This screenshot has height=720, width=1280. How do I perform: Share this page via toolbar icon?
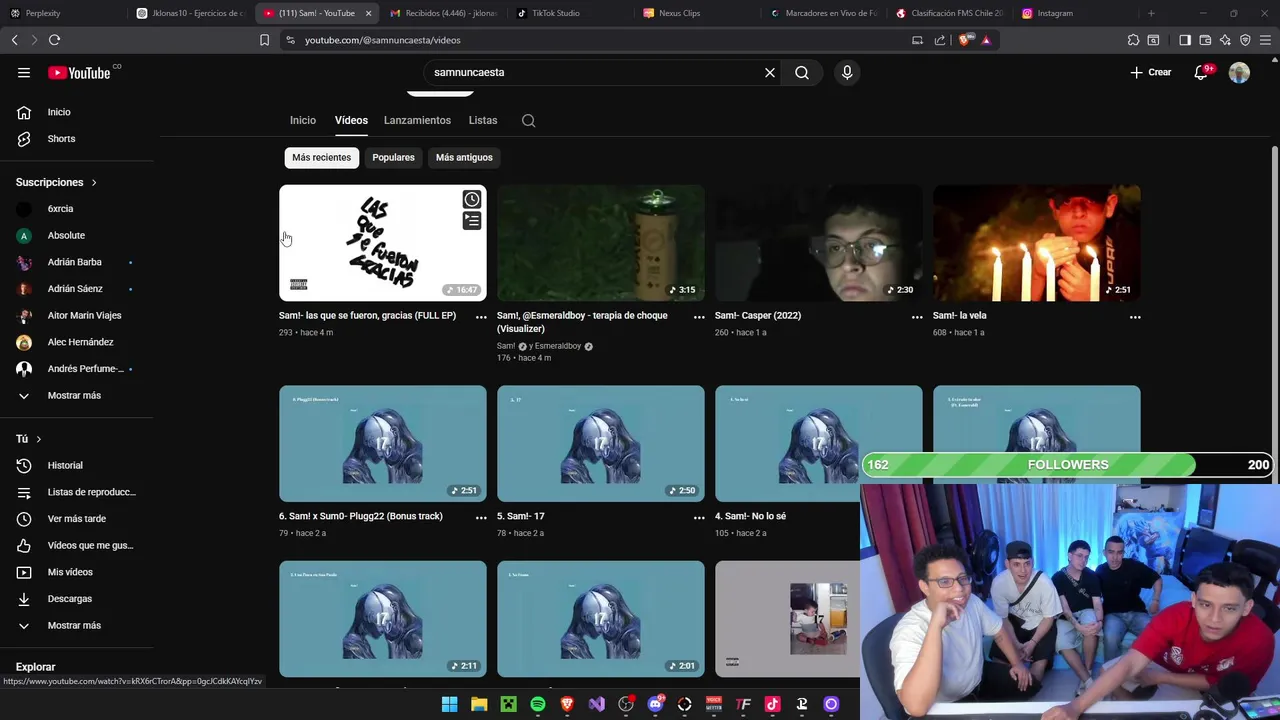939,40
